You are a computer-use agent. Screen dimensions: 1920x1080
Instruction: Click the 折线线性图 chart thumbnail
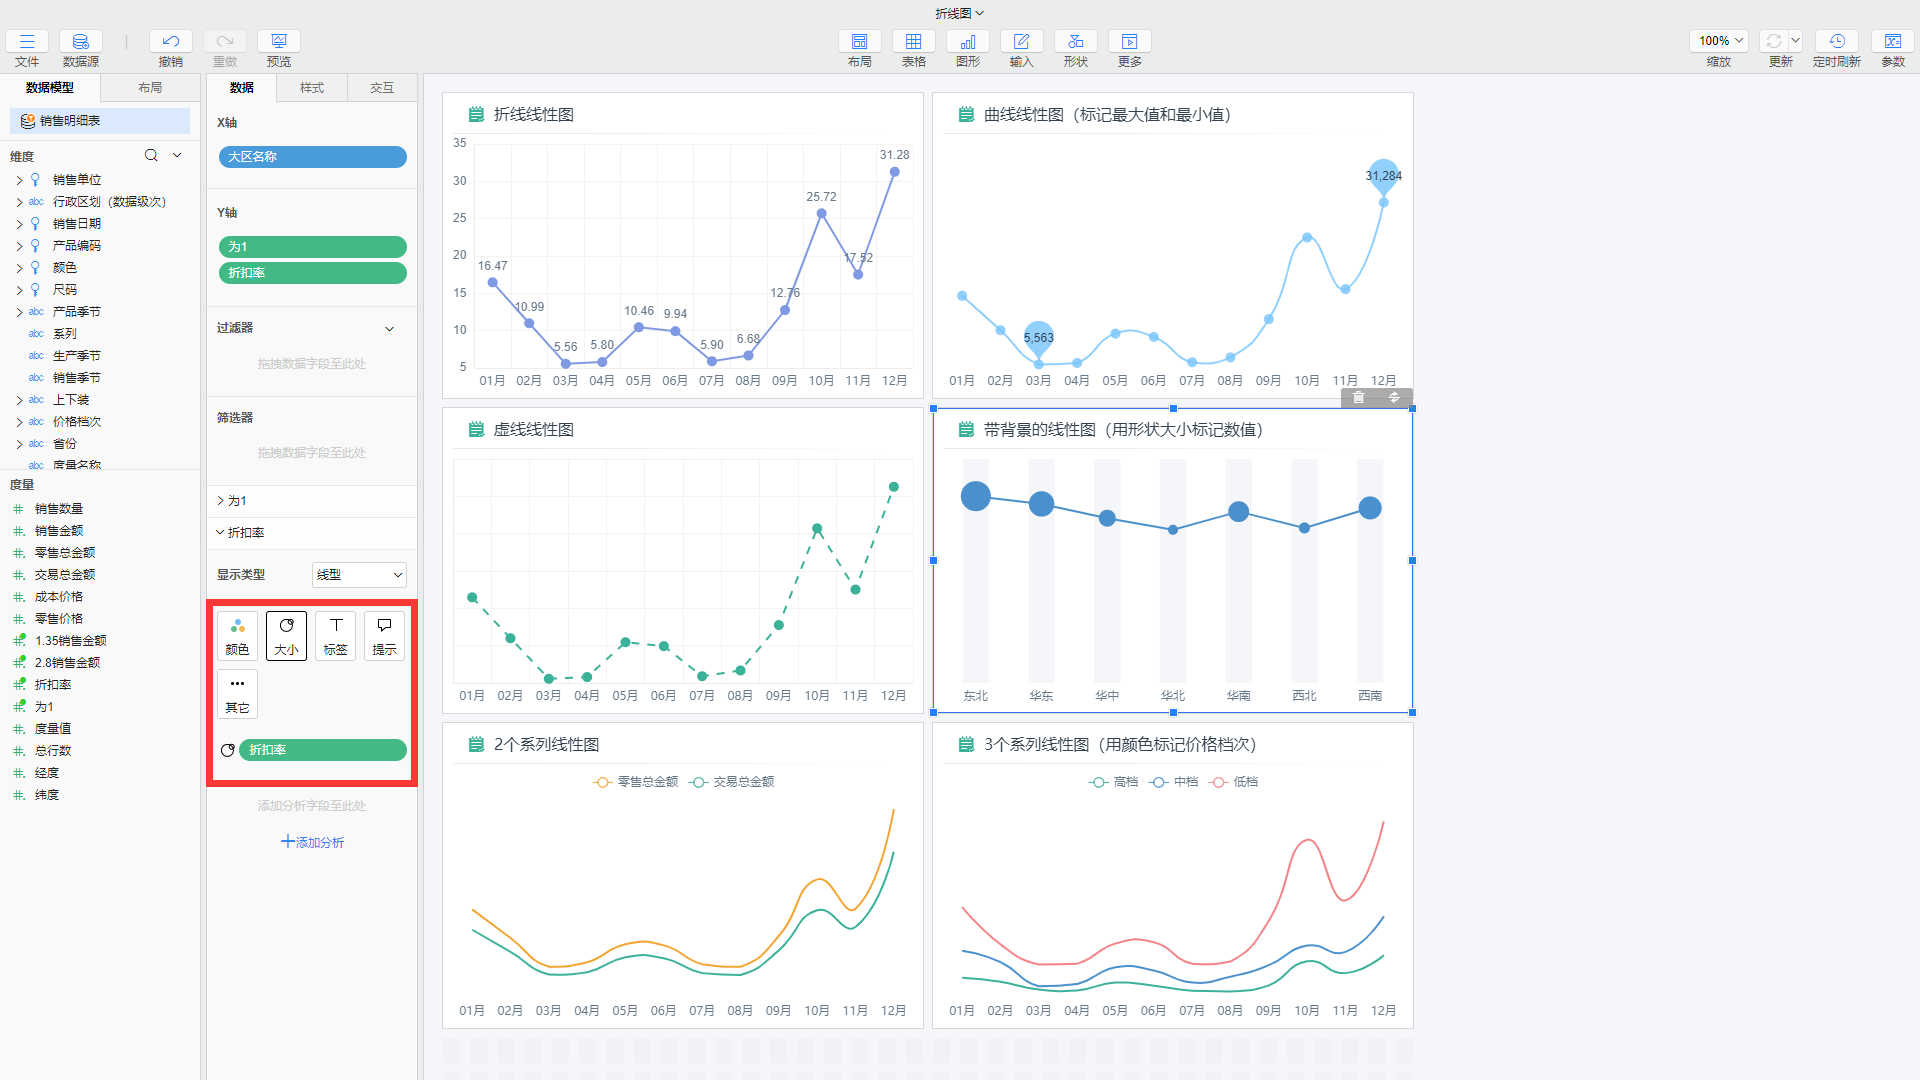tap(683, 246)
